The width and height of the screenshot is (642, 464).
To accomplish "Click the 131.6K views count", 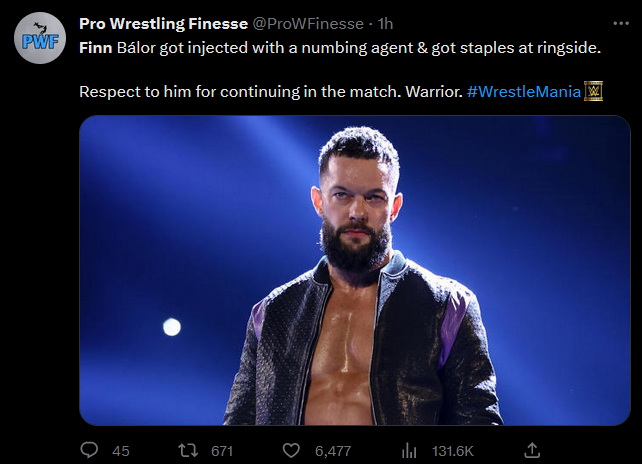I will (453, 451).
